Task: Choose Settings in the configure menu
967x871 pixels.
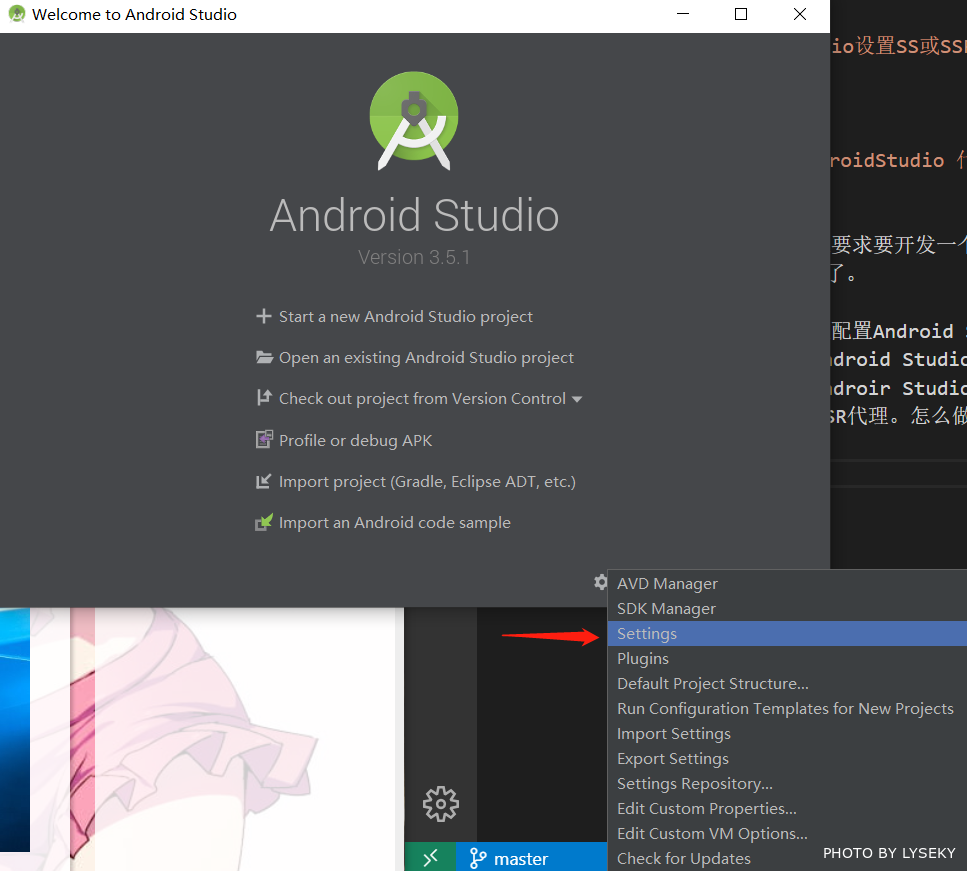Action: click(x=787, y=634)
